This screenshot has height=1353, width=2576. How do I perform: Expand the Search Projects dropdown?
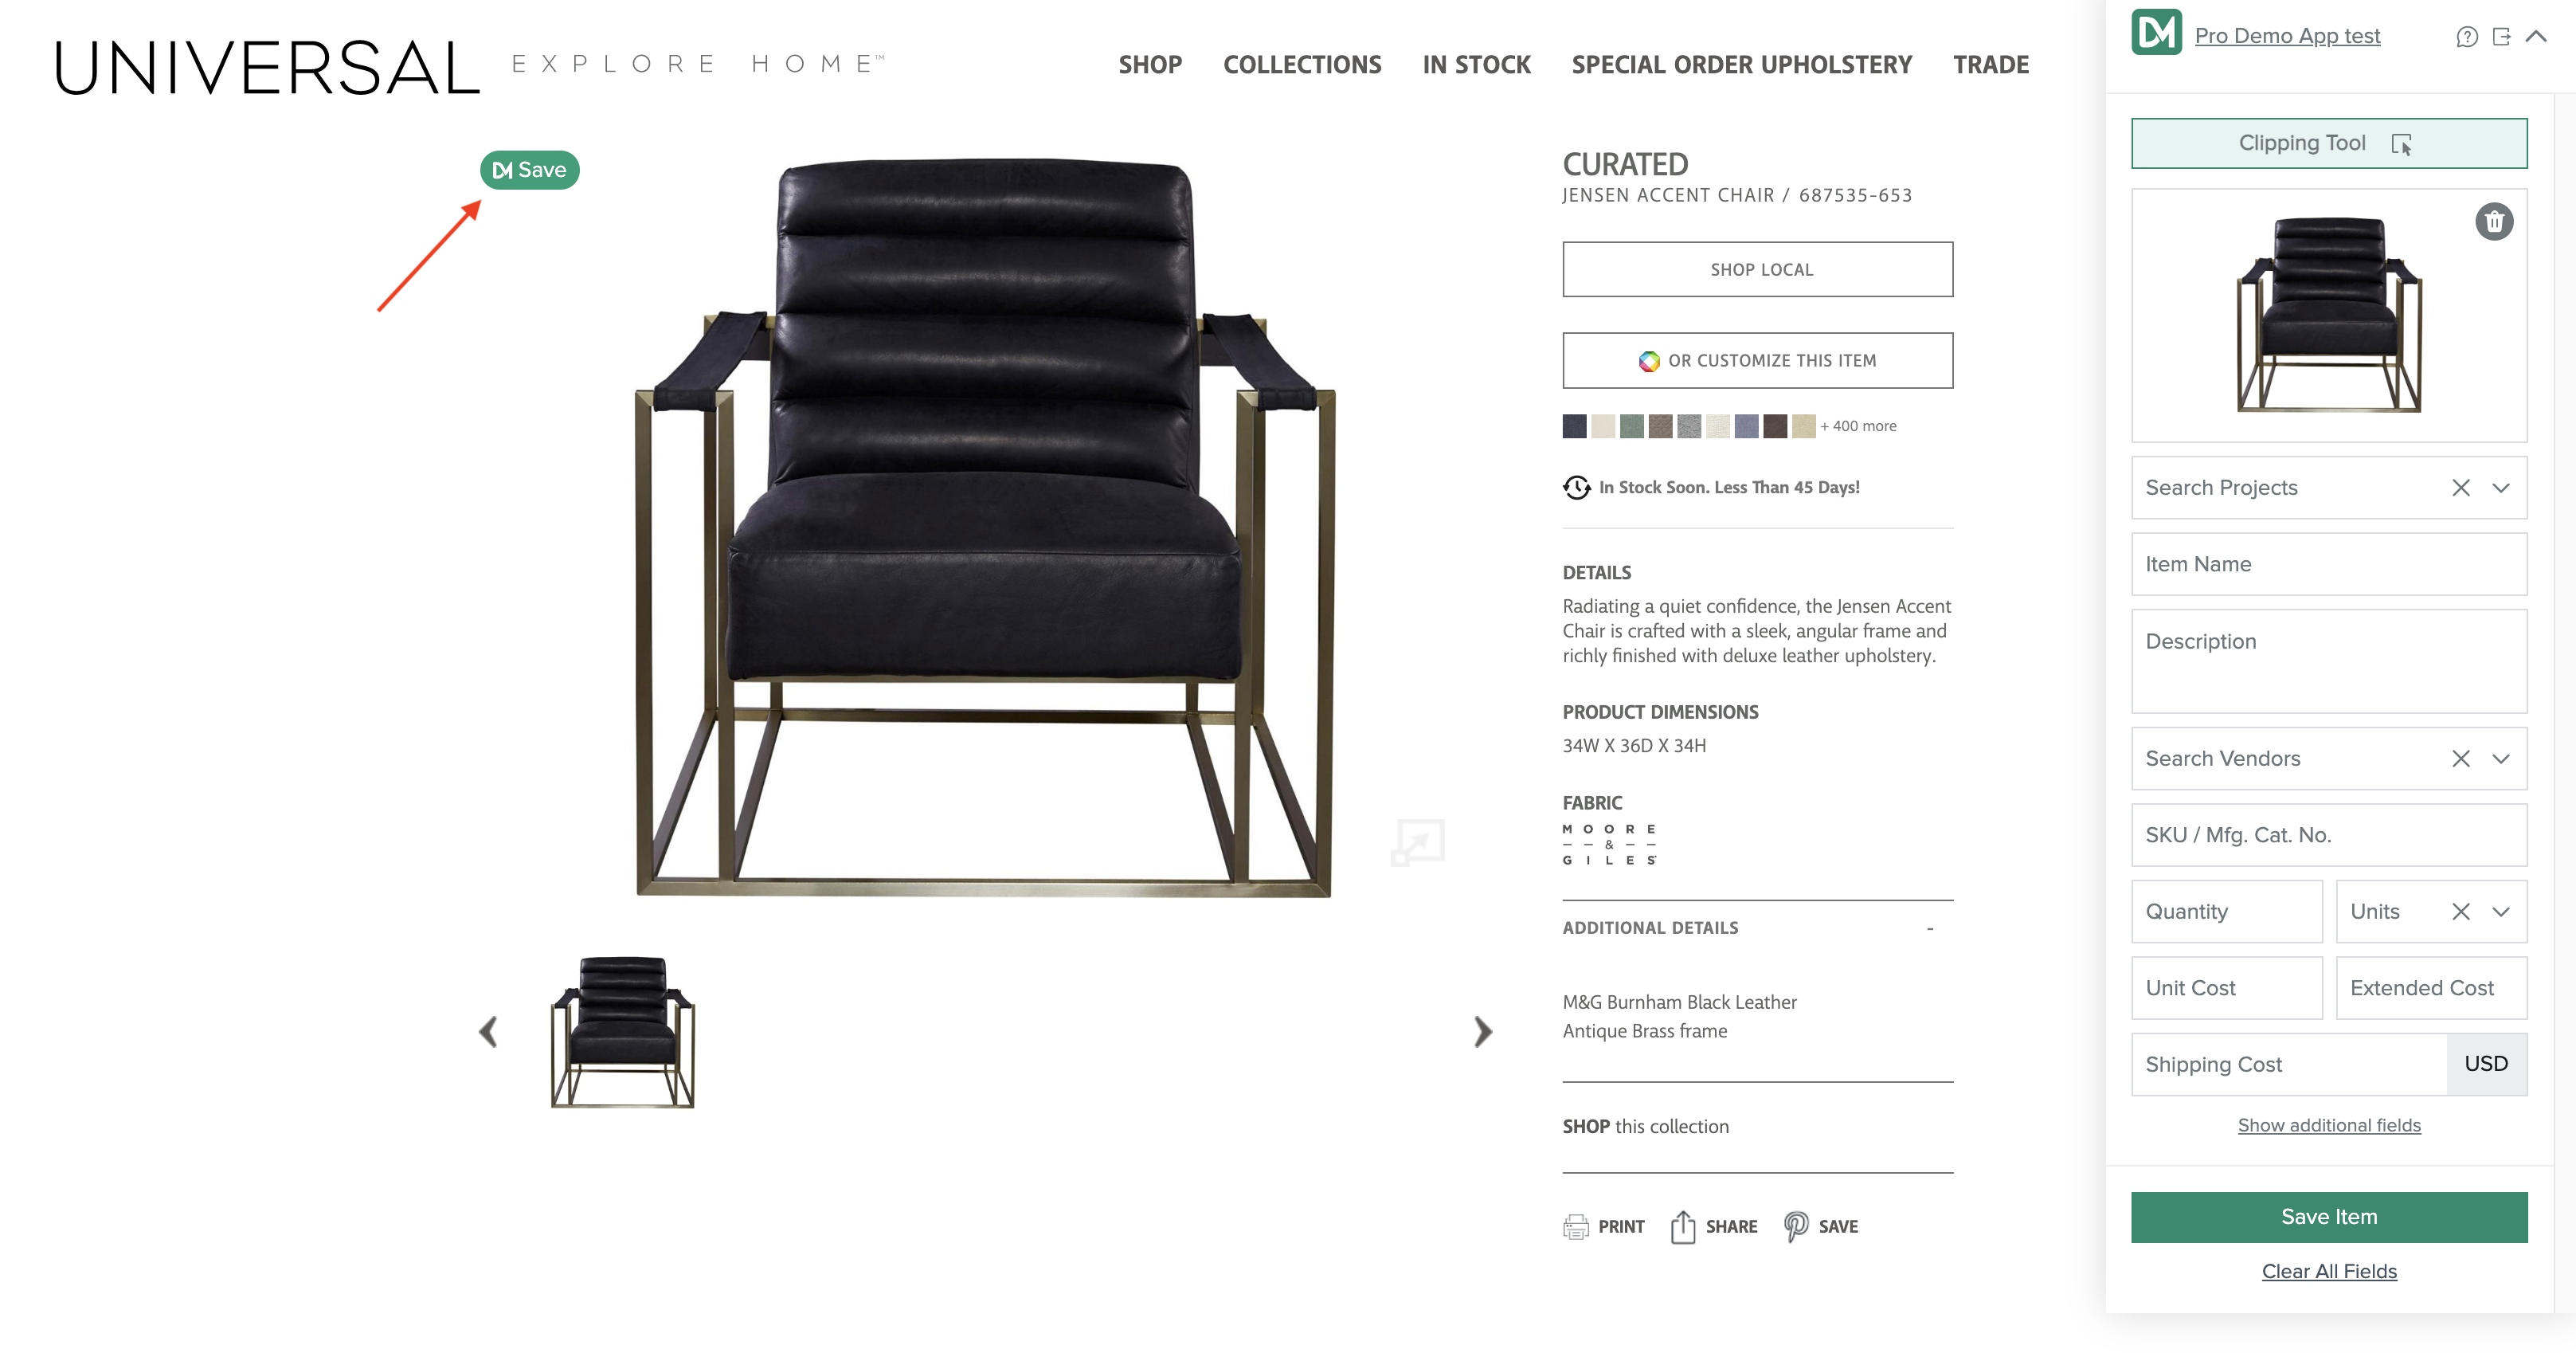pos(2501,488)
